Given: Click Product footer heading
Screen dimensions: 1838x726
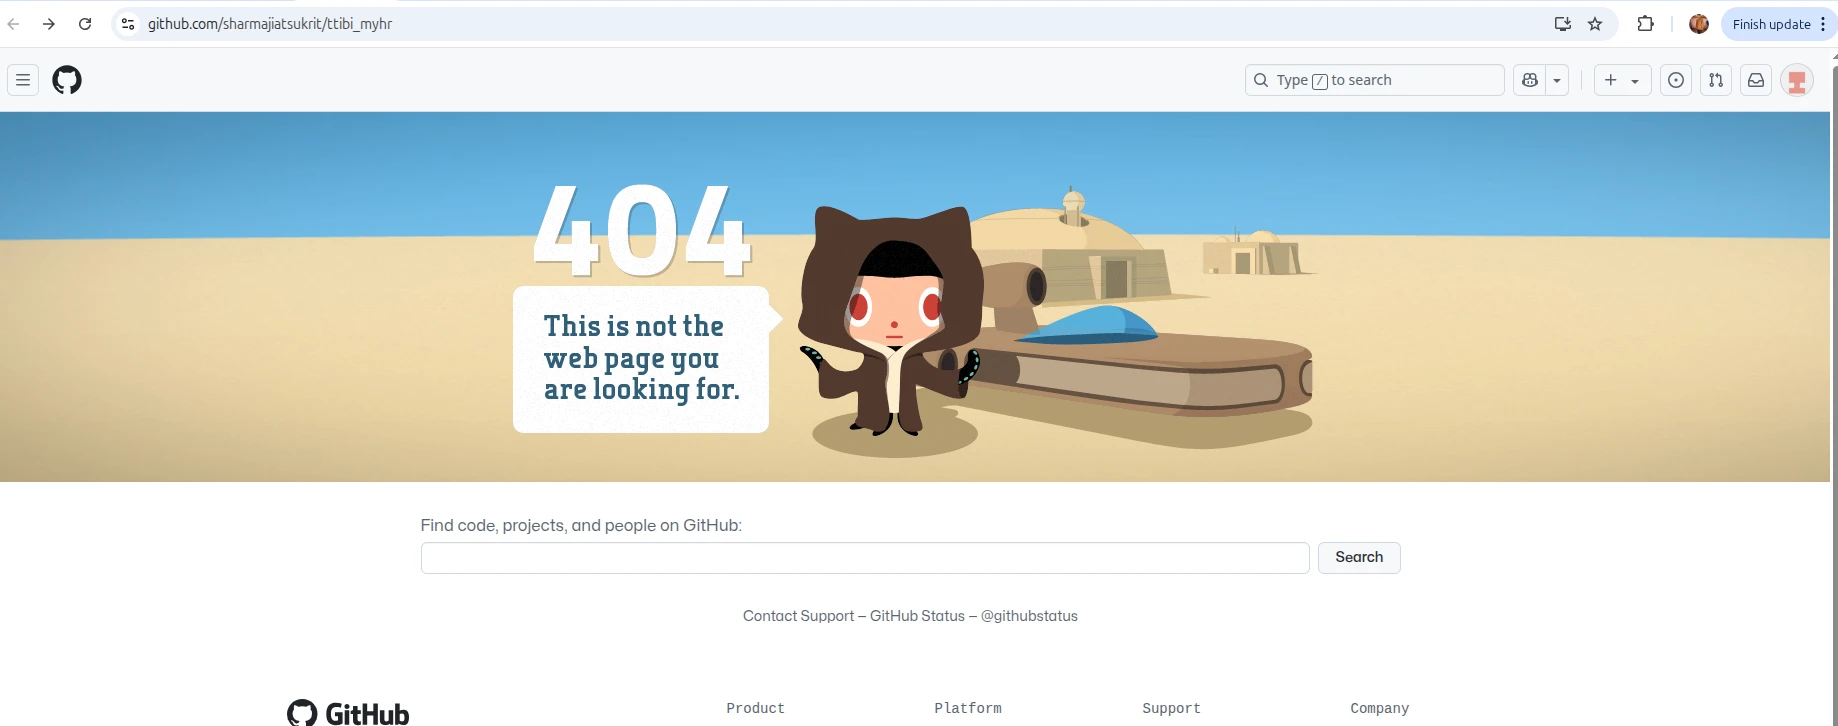Looking at the screenshot, I should [x=756, y=708].
